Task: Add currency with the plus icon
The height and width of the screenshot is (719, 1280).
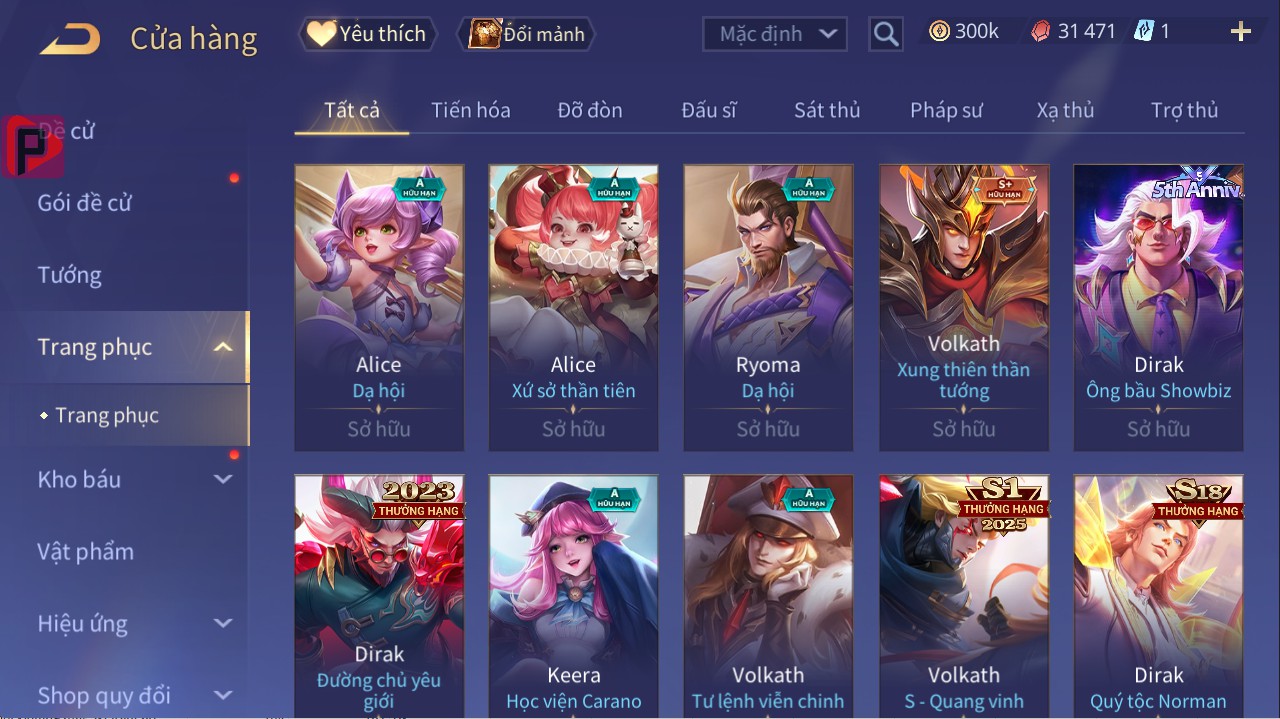Action: click(x=1241, y=32)
